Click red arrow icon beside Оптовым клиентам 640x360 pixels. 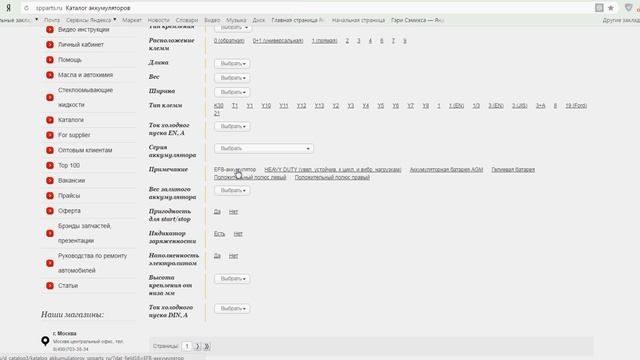[50, 150]
